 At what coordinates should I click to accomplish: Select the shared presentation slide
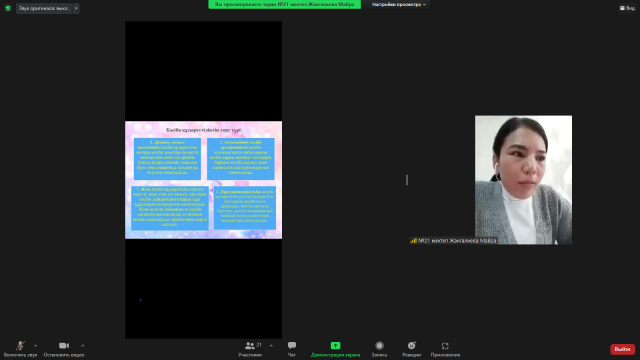pyautogui.click(x=203, y=180)
